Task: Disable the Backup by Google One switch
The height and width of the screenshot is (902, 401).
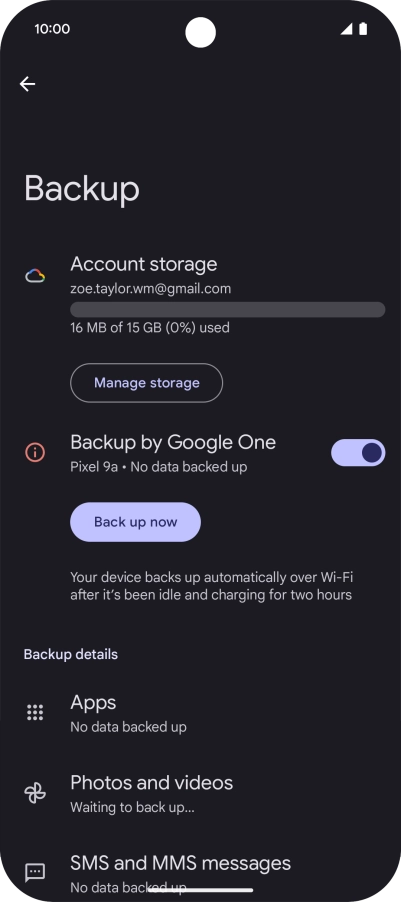Action: (x=358, y=453)
